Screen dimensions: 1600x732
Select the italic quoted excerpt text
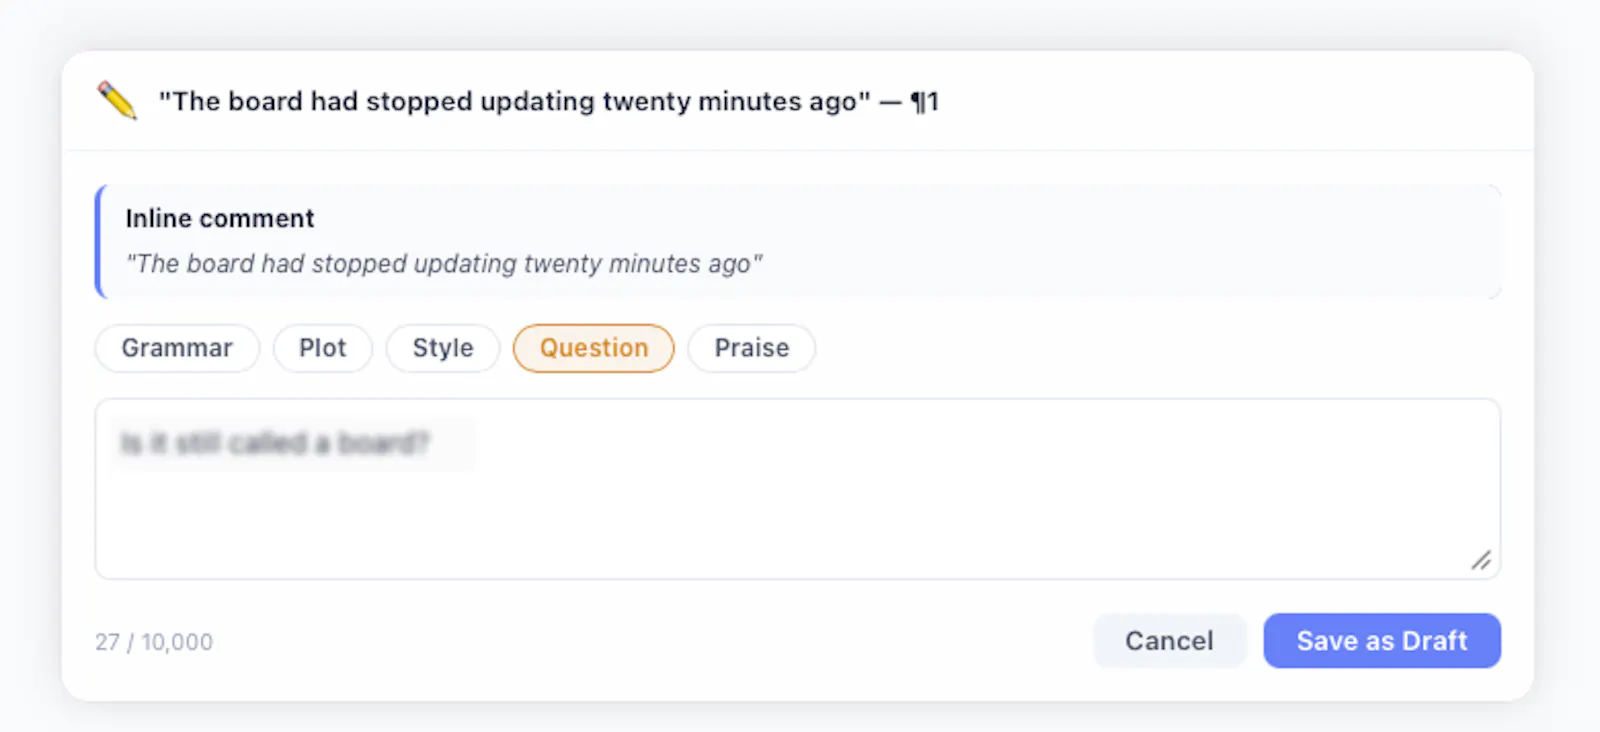click(444, 264)
